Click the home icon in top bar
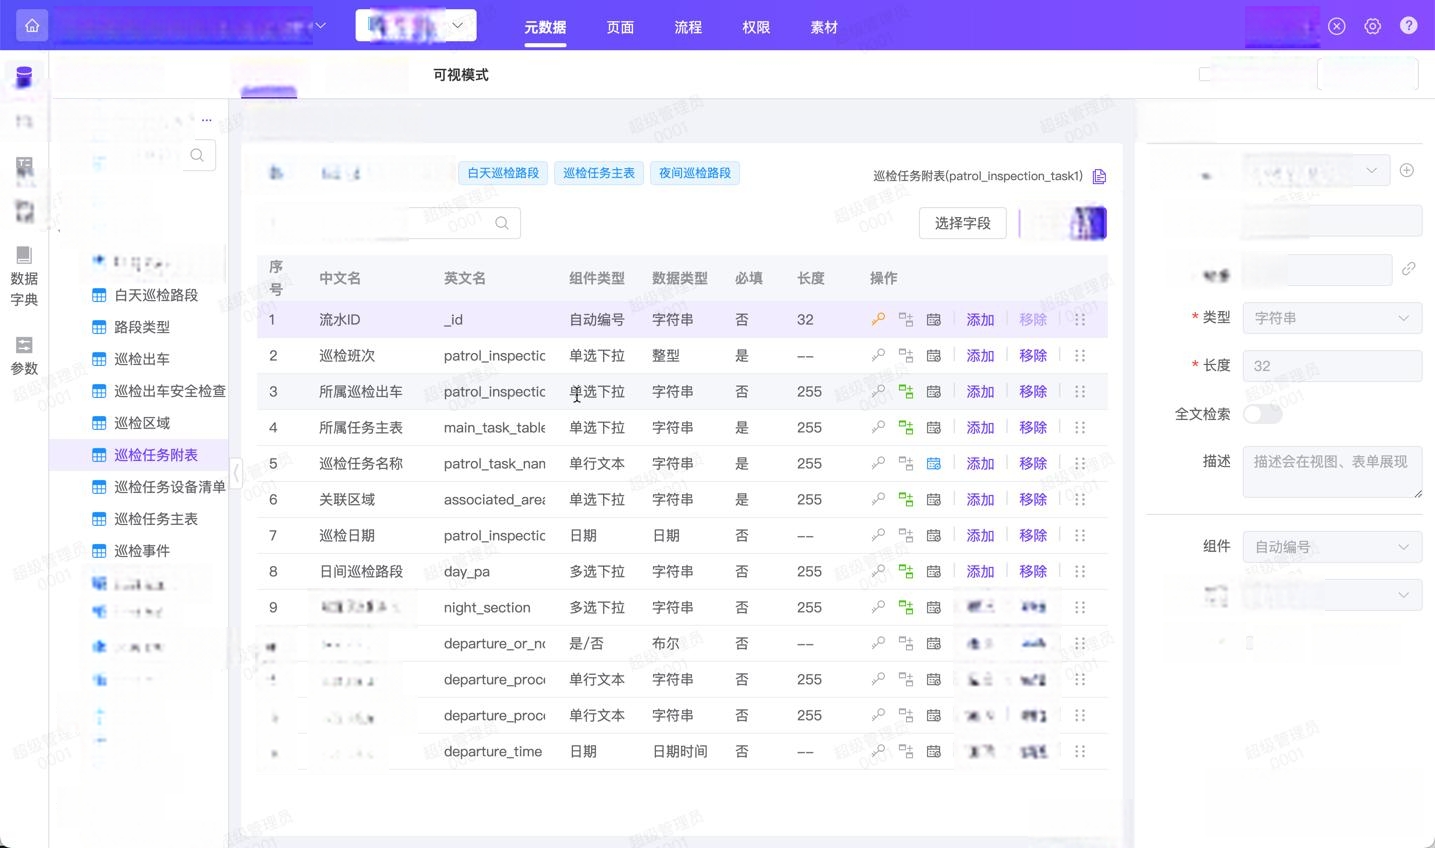Screen dimensions: 1435x848 tap(32, 26)
